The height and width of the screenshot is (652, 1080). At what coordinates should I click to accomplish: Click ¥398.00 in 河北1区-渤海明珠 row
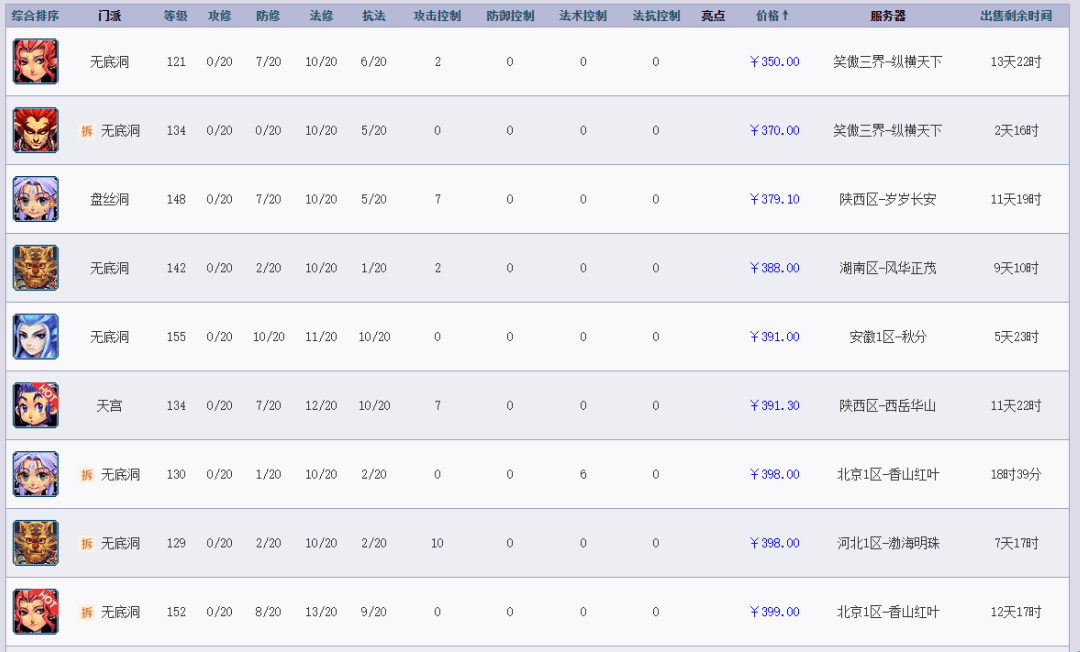(774, 543)
